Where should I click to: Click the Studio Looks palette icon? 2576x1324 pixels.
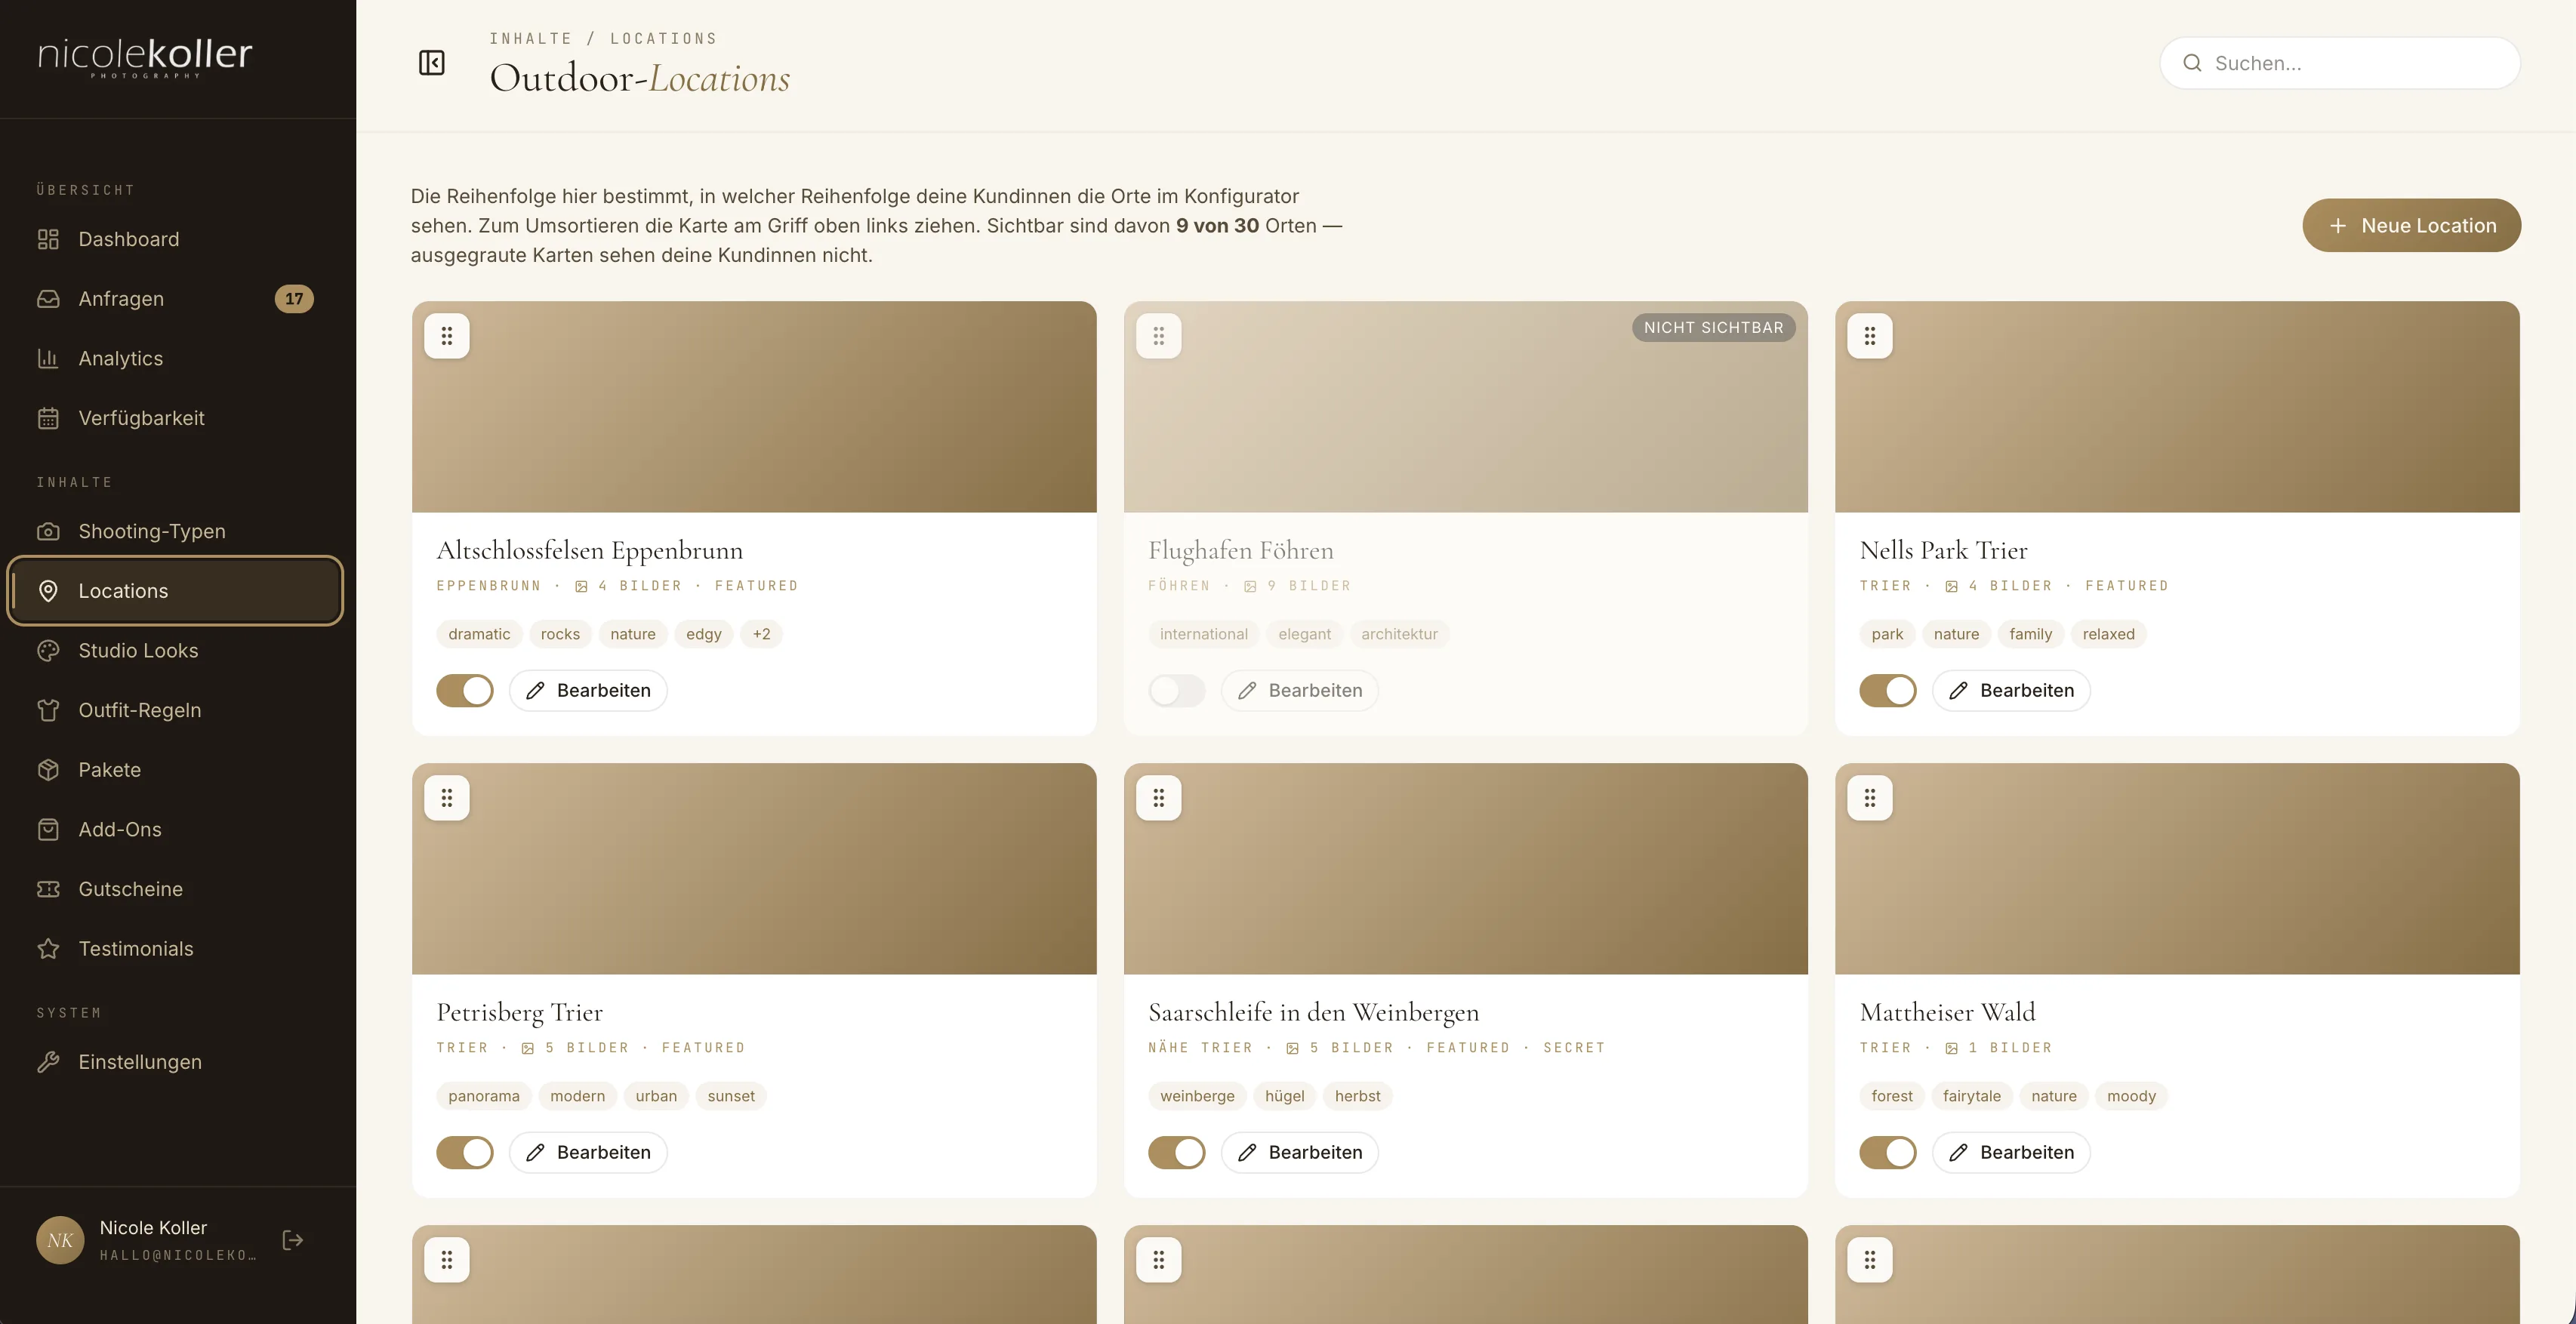(48, 650)
